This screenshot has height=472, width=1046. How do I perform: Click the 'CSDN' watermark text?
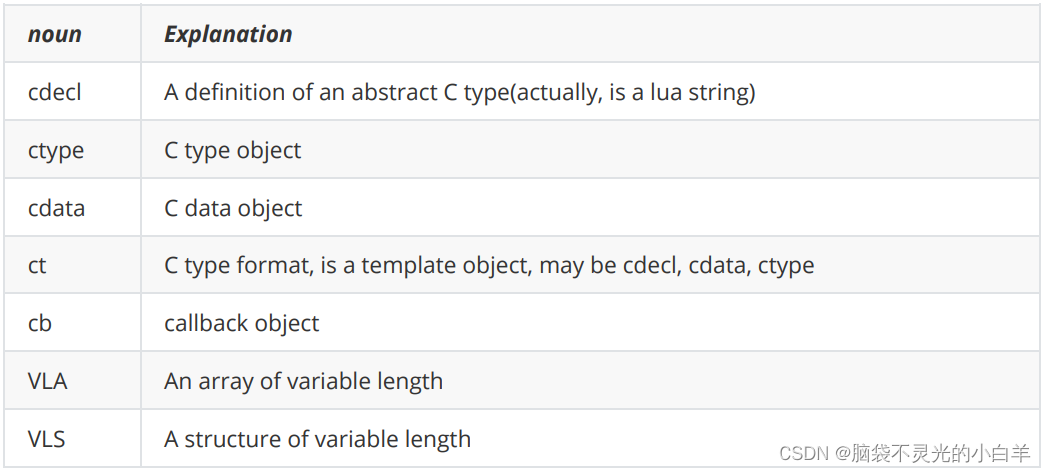[x=803, y=453]
